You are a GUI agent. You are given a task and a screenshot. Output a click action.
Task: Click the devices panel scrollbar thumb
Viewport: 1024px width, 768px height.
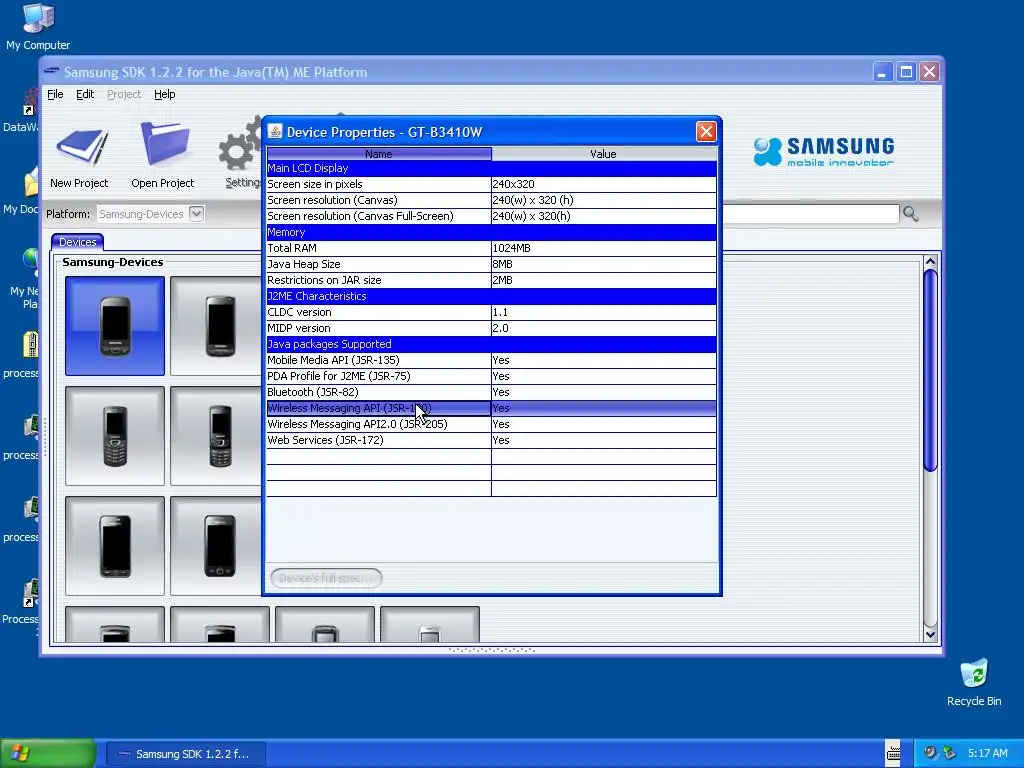(931, 370)
